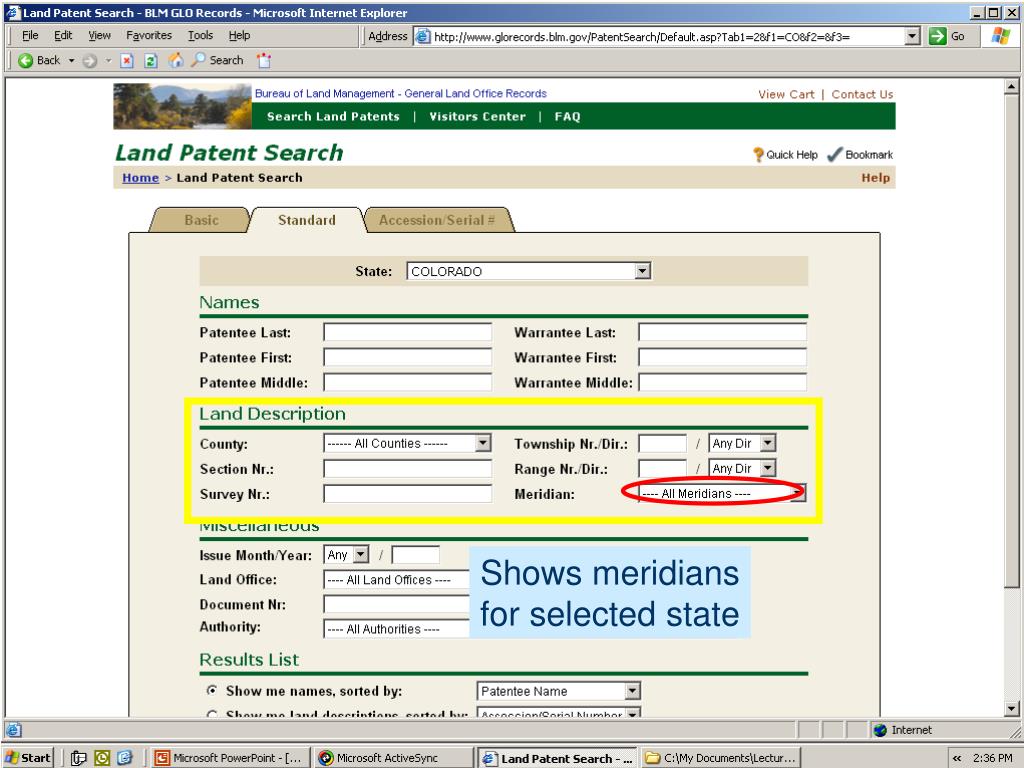Open the Start menu
The image size is (1024, 768).
pos(27,758)
